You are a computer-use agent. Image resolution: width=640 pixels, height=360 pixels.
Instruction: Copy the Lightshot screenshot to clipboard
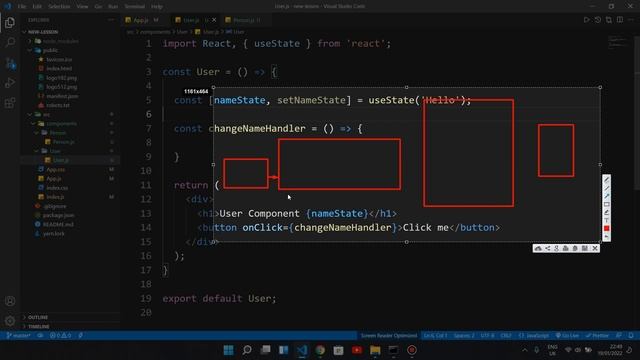pos(575,248)
